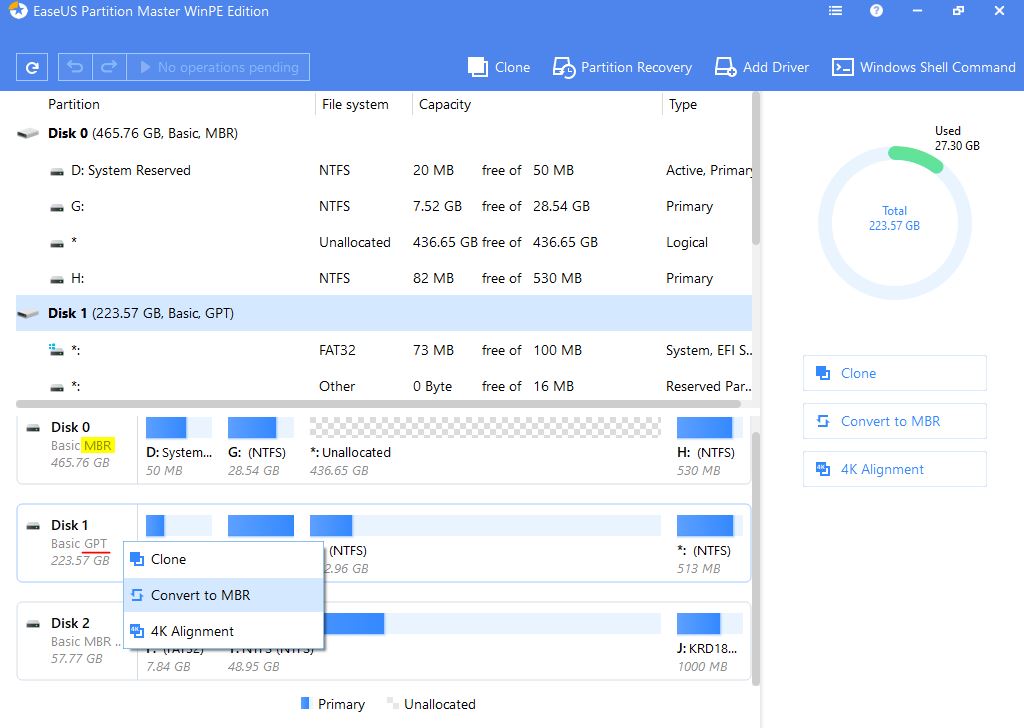Click the Redo arrow icon
The image size is (1024, 728).
[x=109, y=67]
